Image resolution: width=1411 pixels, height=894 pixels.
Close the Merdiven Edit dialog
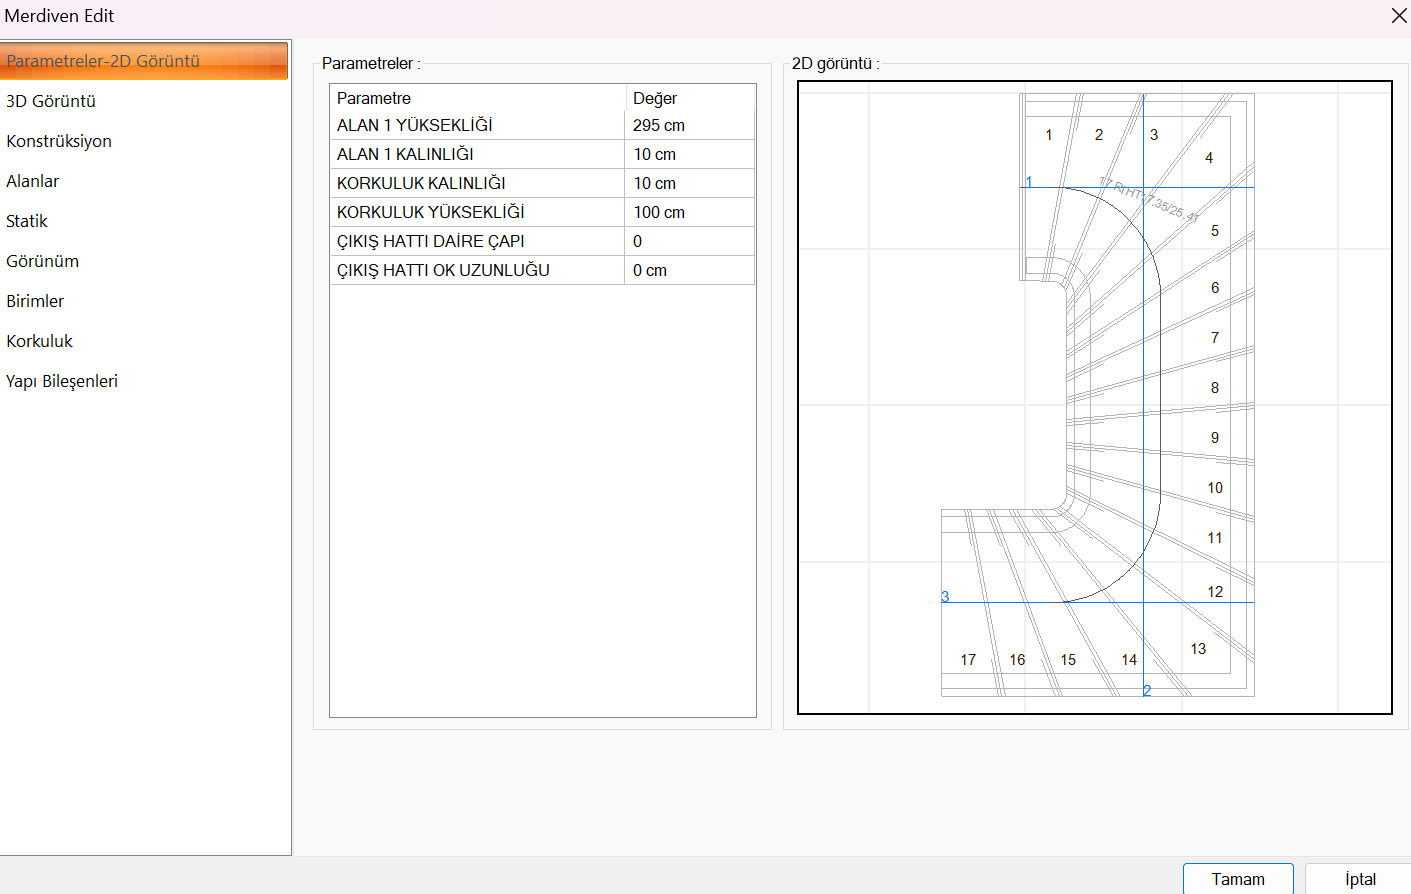[1399, 16]
